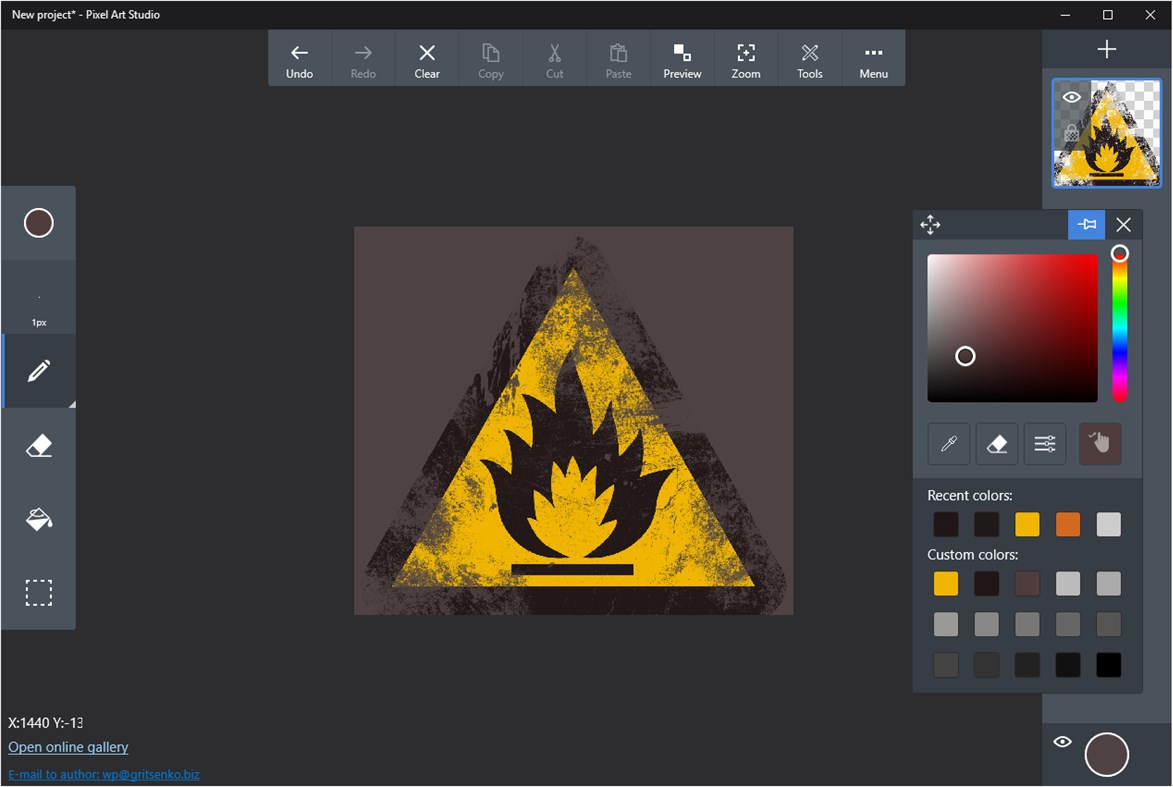Select the Pencil tool

point(38,371)
